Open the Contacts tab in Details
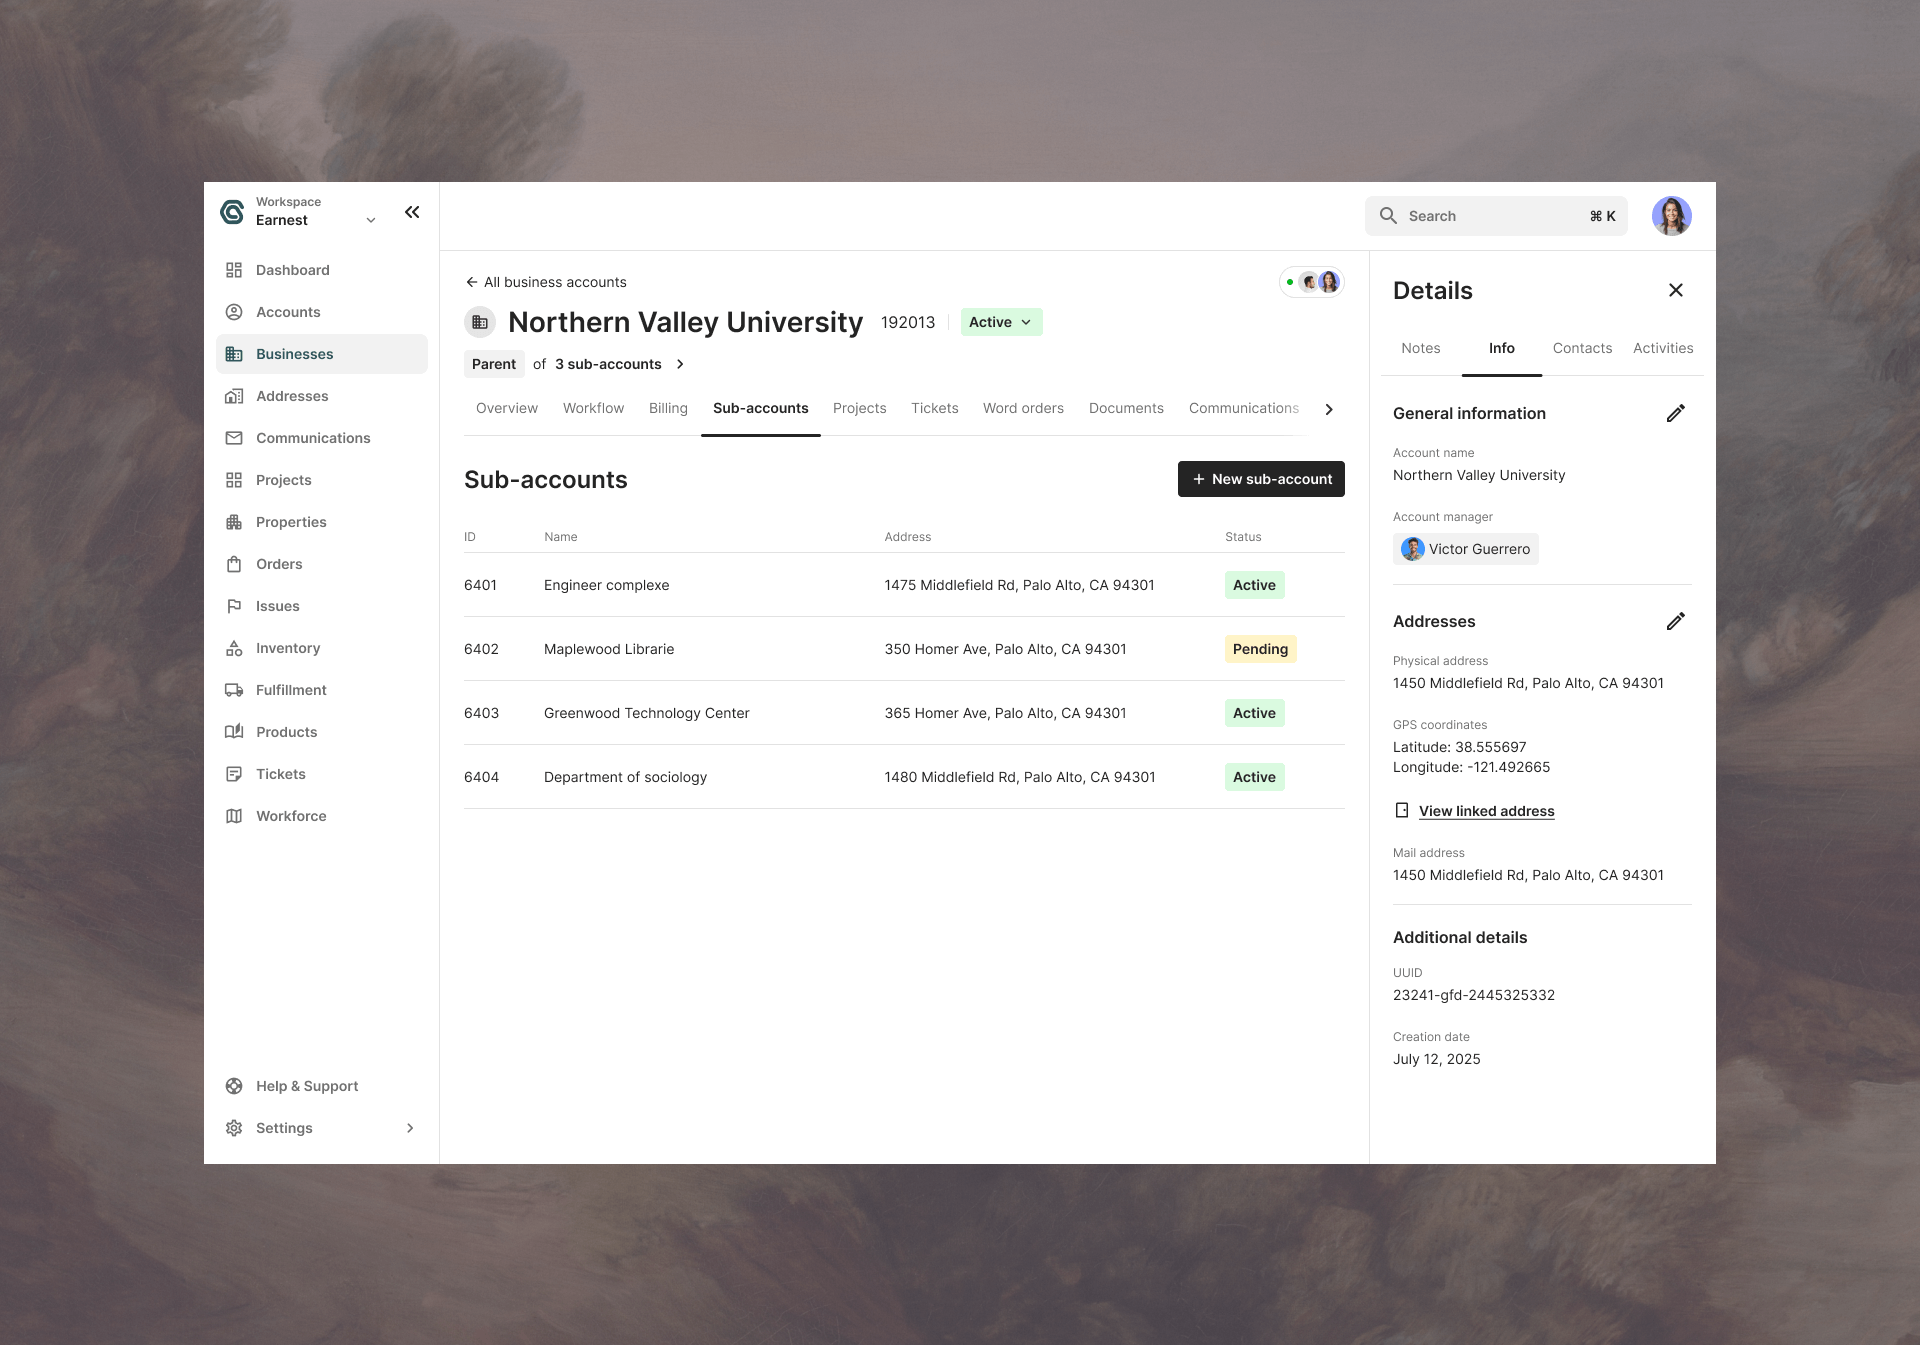1920x1345 pixels. pos(1582,348)
